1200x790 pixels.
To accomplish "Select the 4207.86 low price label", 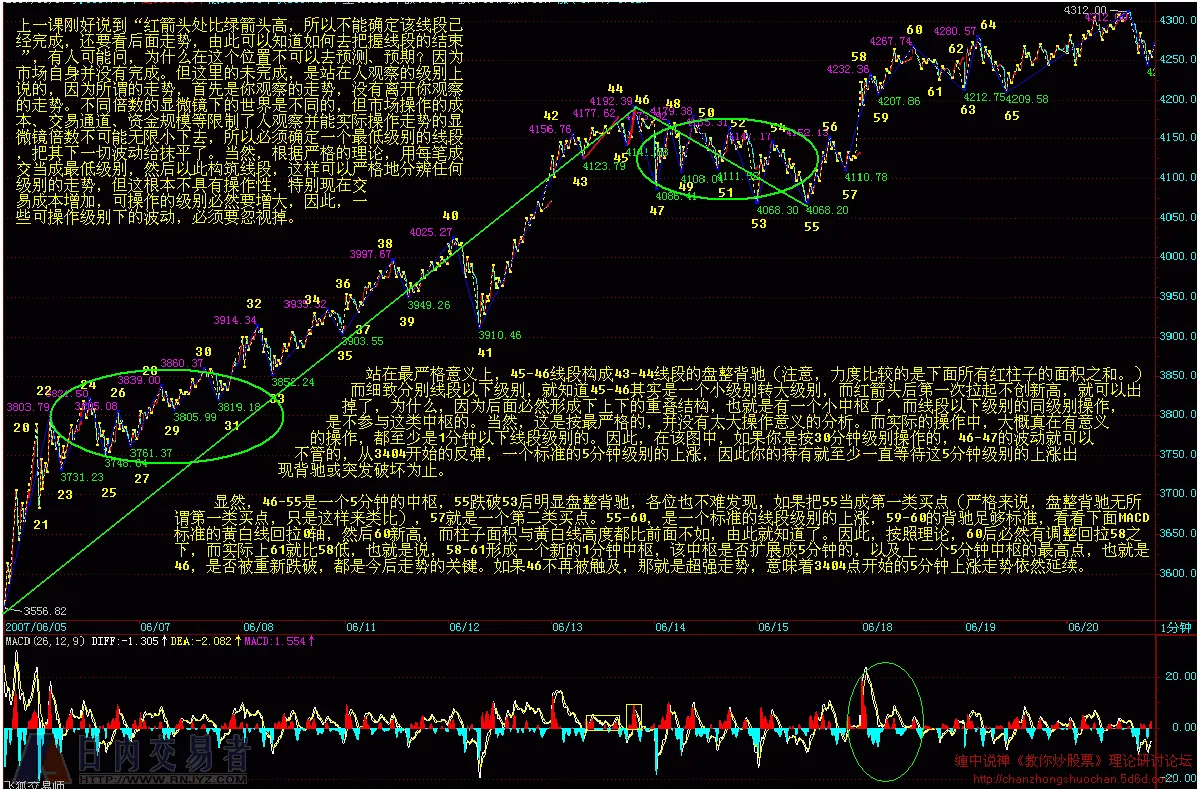I will coord(899,101).
